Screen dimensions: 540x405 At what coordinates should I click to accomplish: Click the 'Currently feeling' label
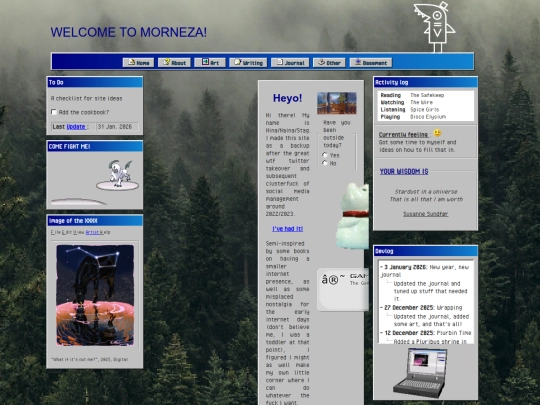click(x=403, y=135)
